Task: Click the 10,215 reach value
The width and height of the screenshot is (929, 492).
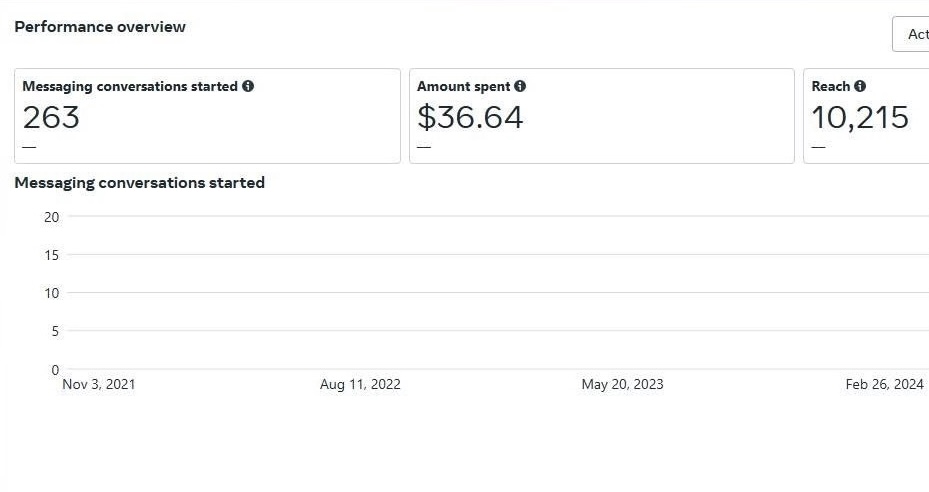Action: point(860,117)
